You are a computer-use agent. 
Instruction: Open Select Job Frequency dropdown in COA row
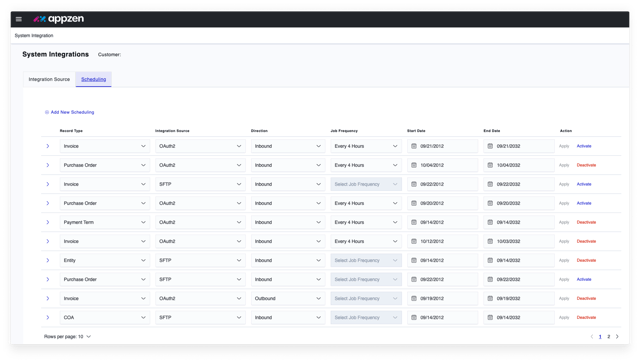(366, 318)
